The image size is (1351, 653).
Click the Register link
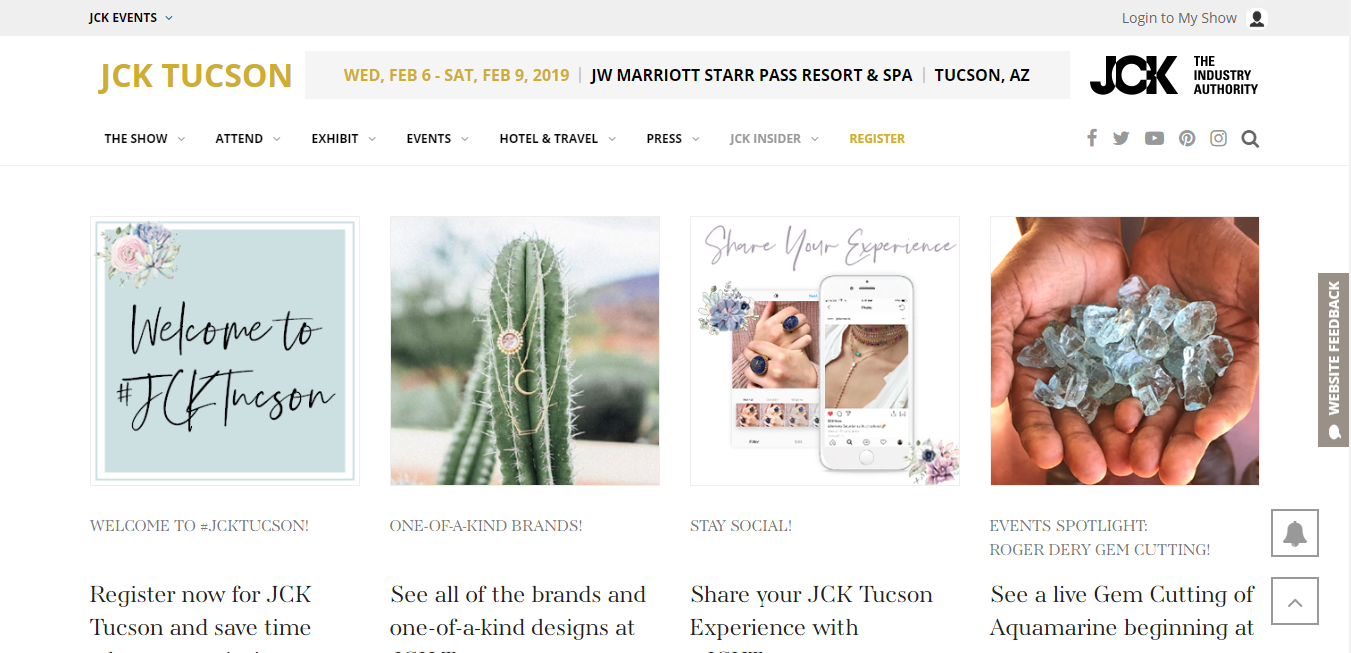[x=877, y=139]
